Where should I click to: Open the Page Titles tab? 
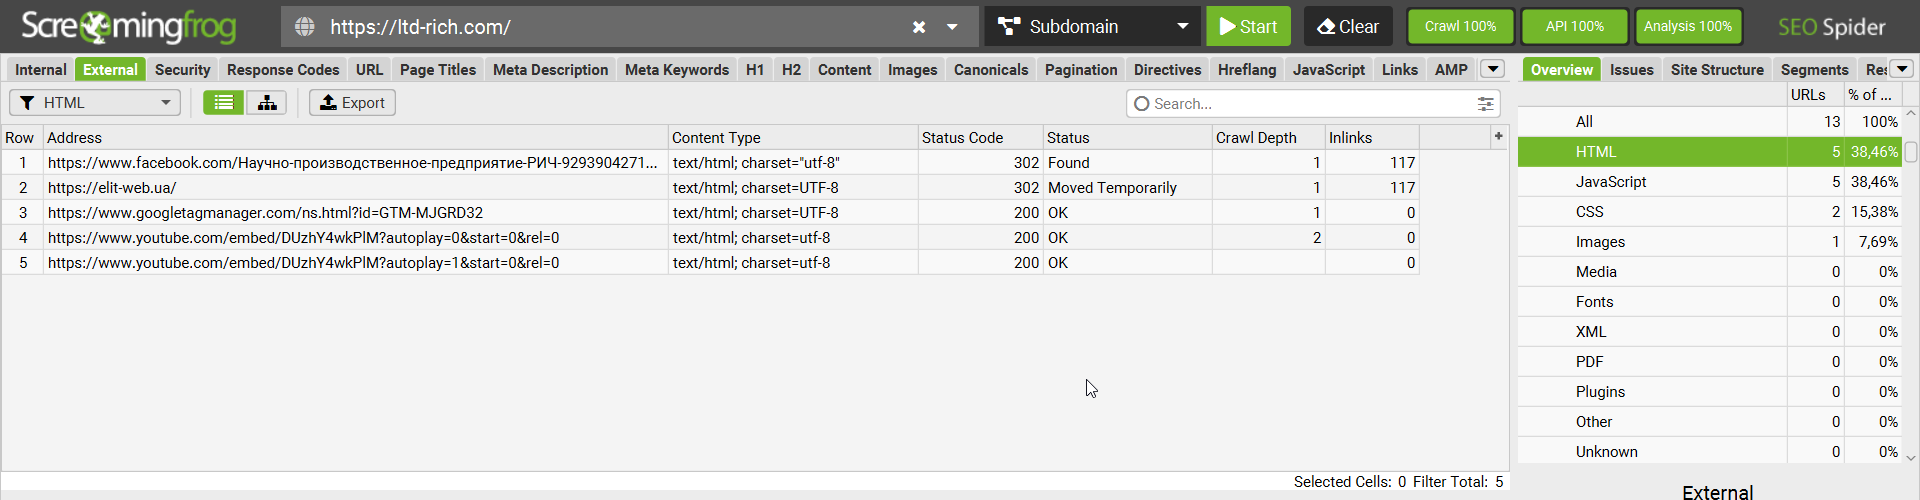[x=438, y=69]
